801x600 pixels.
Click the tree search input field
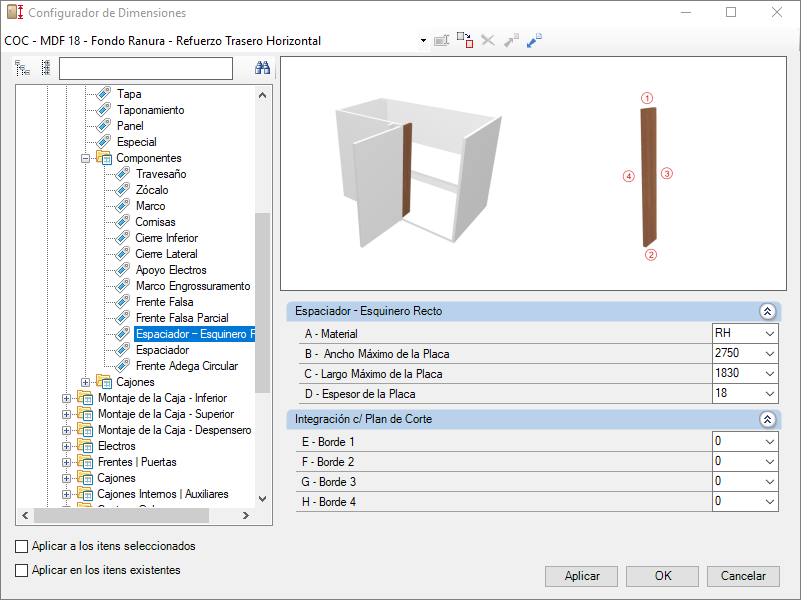click(146, 68)
